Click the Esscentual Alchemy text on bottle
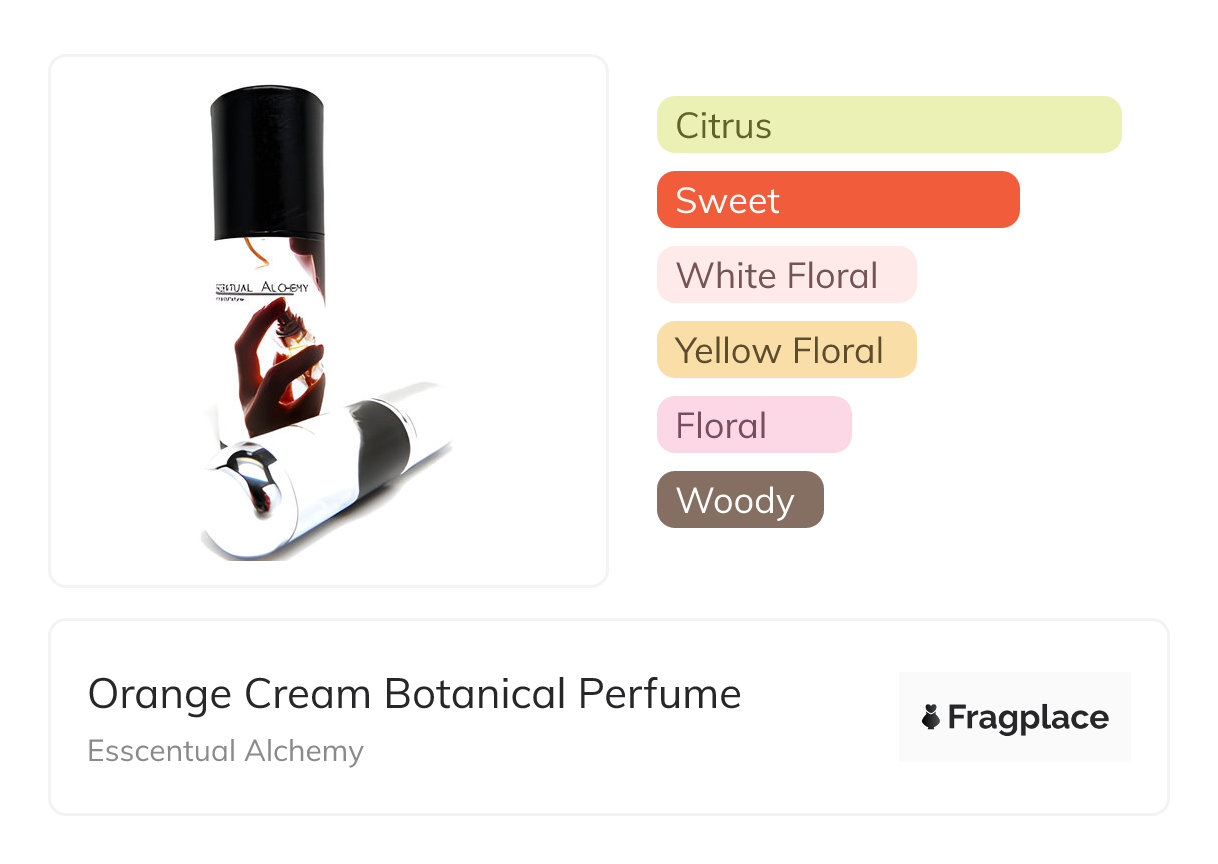This screenshot has width=1218, height=864. tap(263, 287)
